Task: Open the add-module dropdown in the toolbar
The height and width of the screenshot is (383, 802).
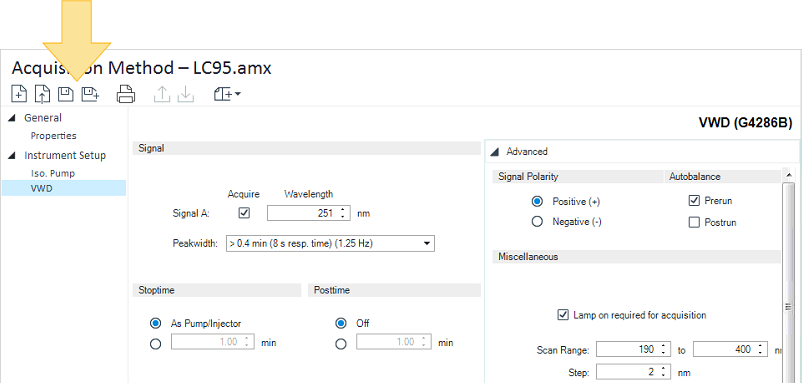Action: click(x=227, y=94)
